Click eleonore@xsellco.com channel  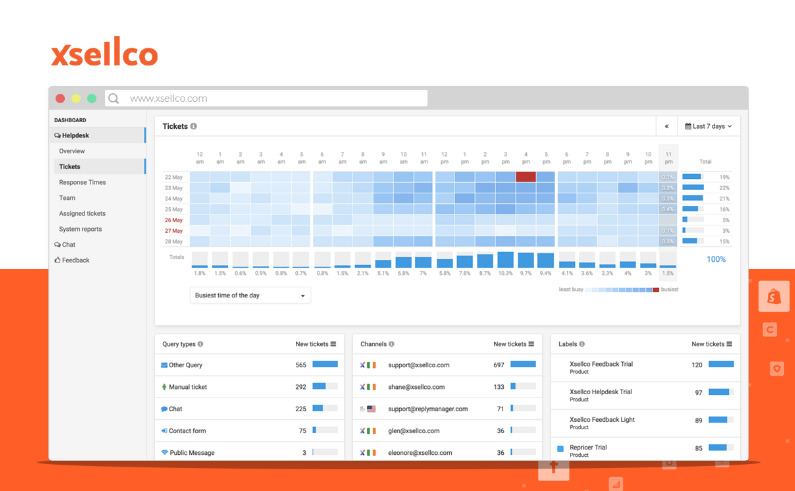pos(420,452)
